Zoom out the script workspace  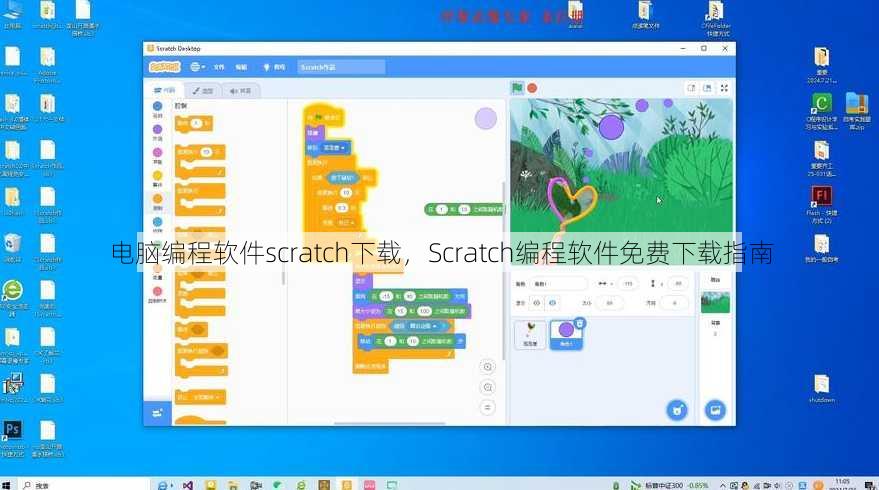pos(488,387)
